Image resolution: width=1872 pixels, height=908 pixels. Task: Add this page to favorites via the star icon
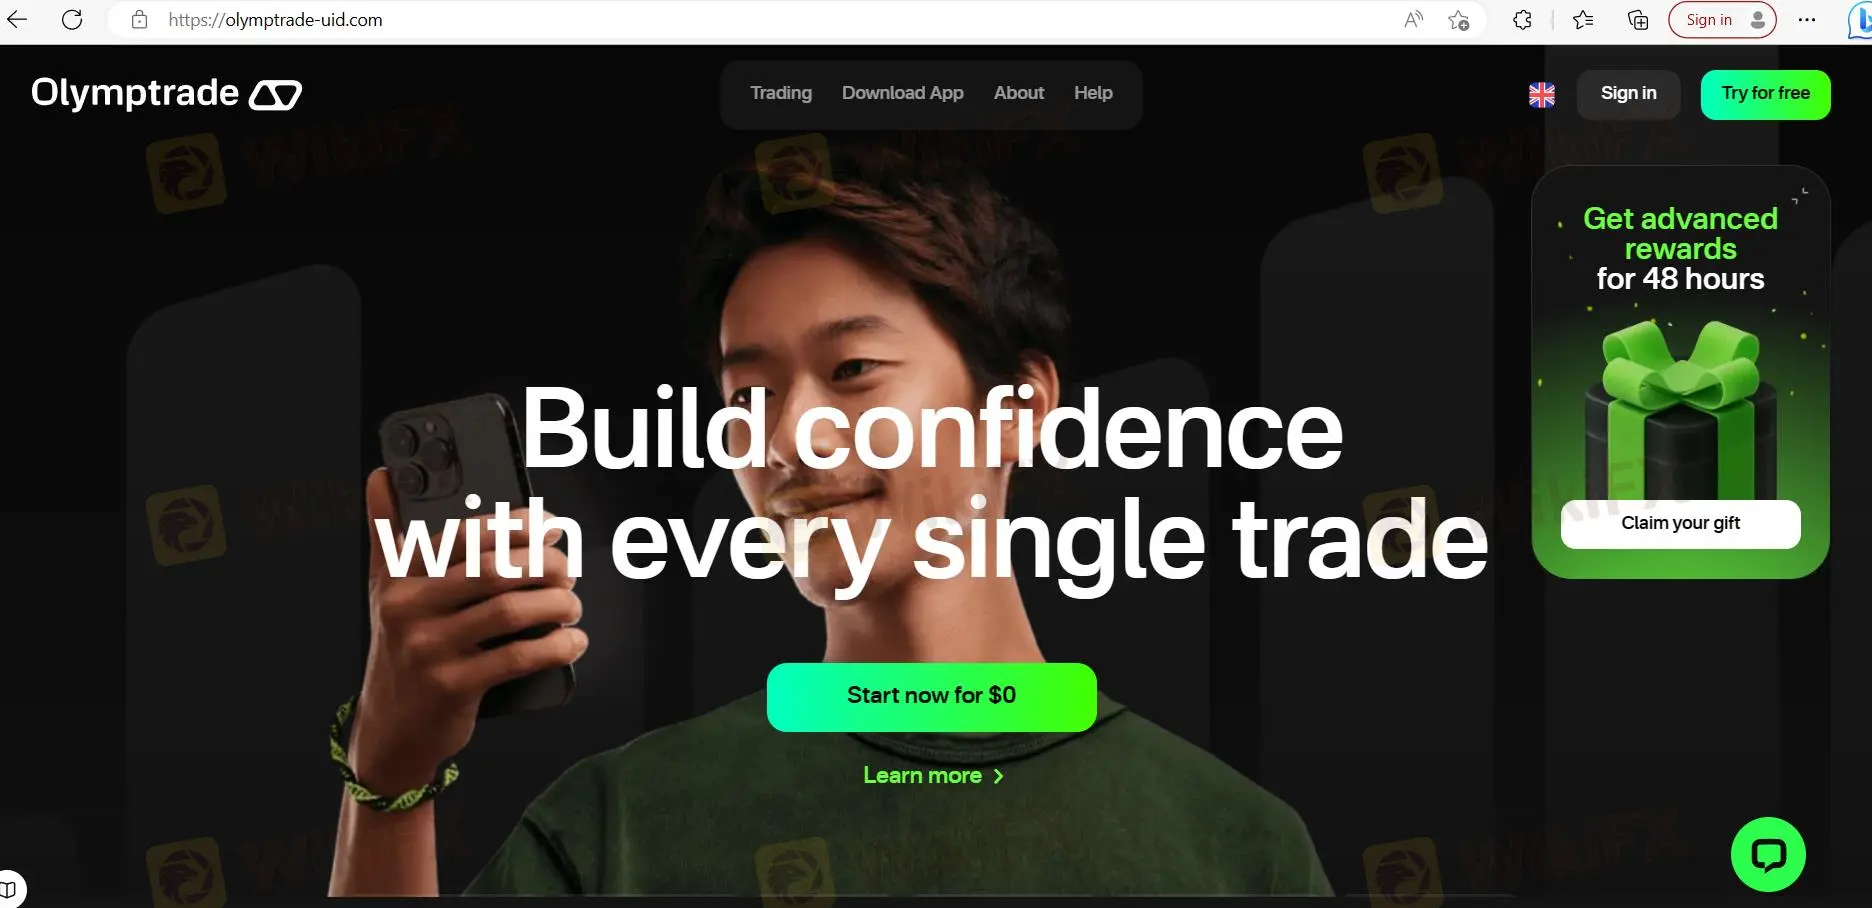tap(1459, 20)
